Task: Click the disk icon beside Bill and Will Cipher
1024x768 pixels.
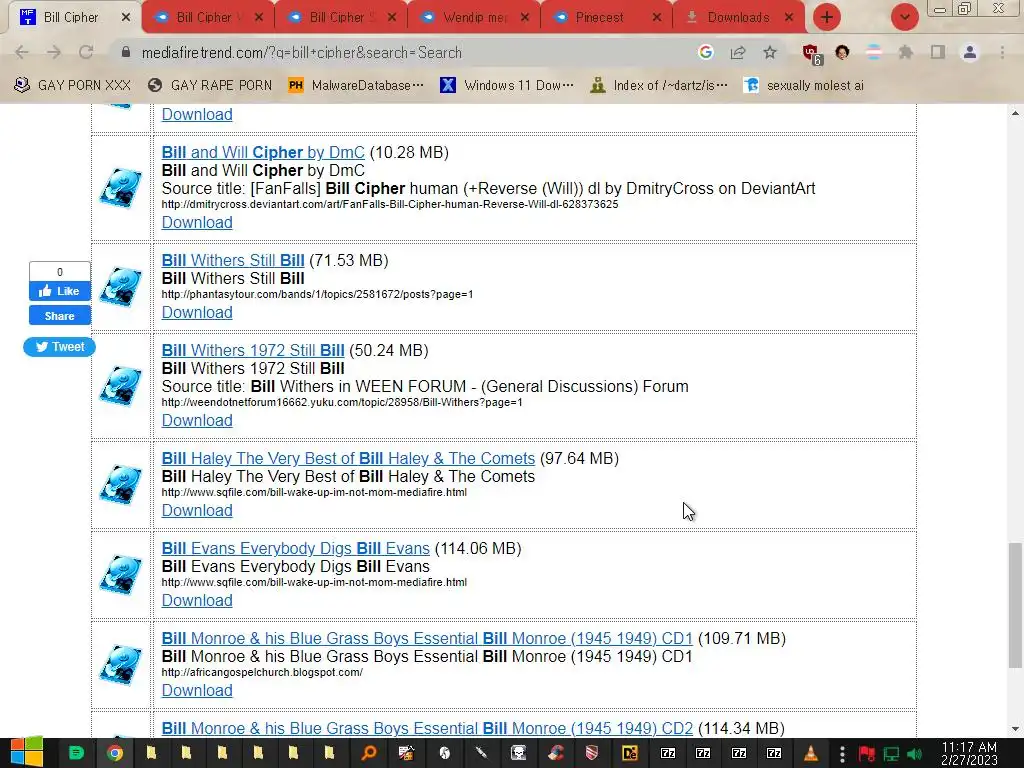Action: [121, 188]
